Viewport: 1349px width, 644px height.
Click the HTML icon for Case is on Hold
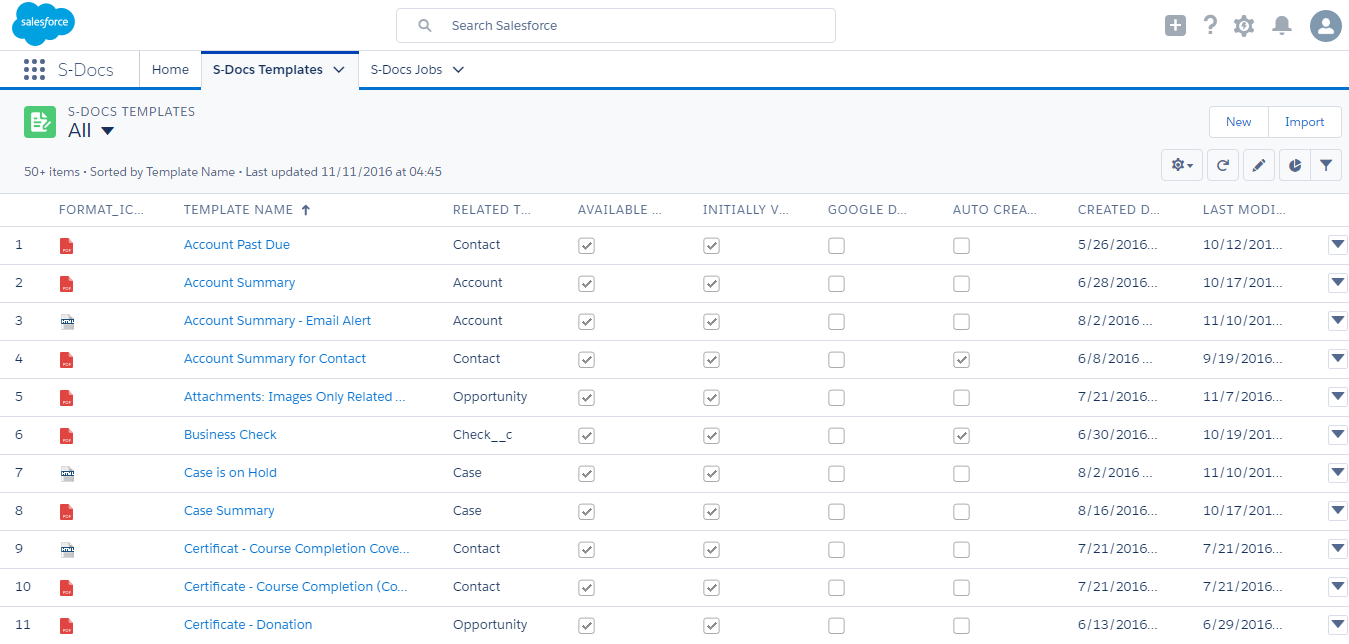tap(67, 474)
